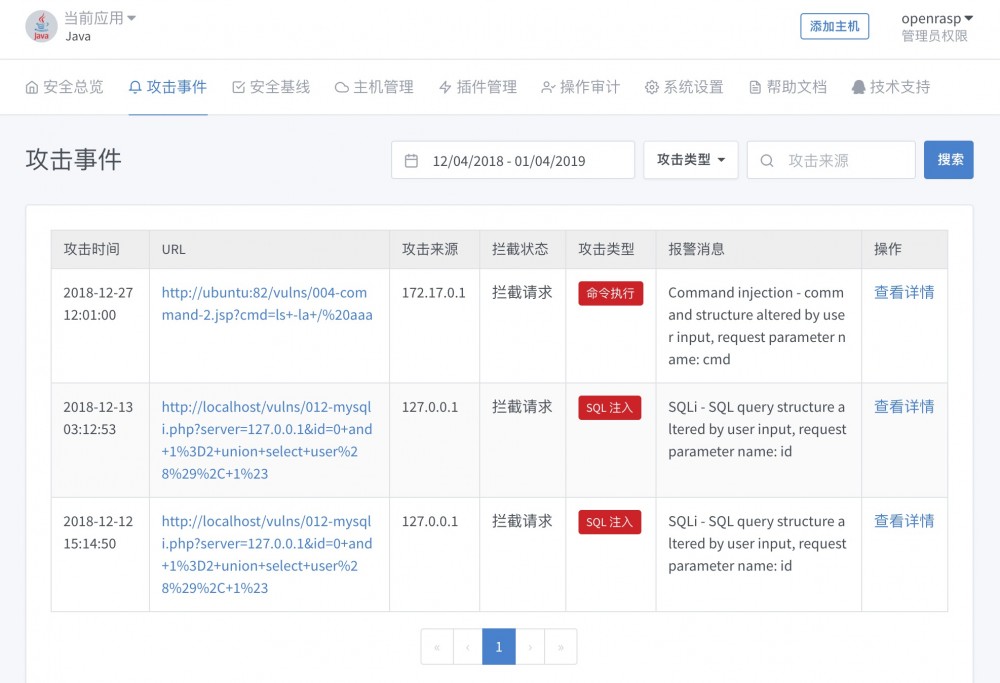Click the 拦截请求 status in the 2018-12-27 row
This screenshot has width=1000, height=683.
pyautogui.click(x=522, y=293)
